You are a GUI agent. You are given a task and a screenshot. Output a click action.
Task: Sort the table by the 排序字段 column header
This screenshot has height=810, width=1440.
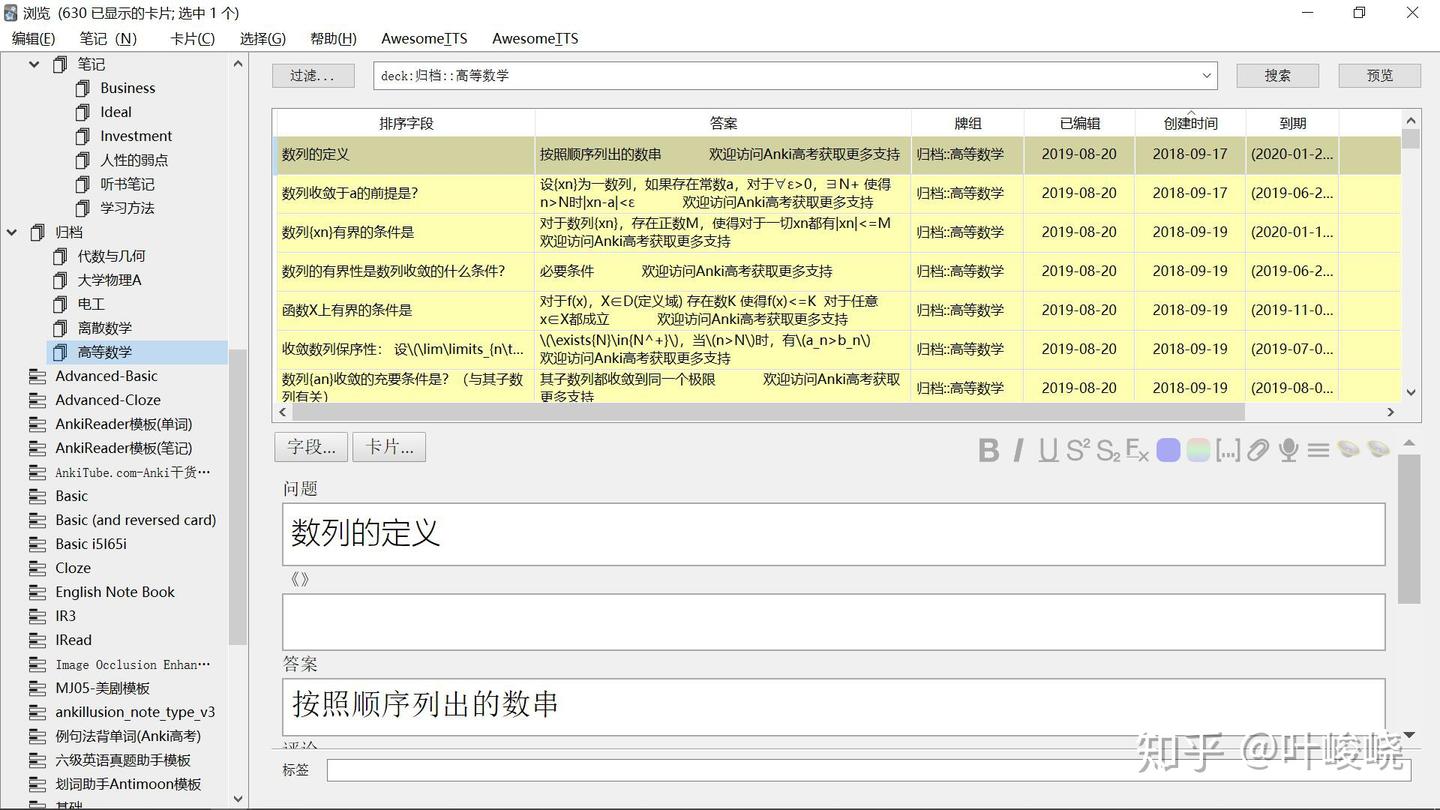click(406, 123)
